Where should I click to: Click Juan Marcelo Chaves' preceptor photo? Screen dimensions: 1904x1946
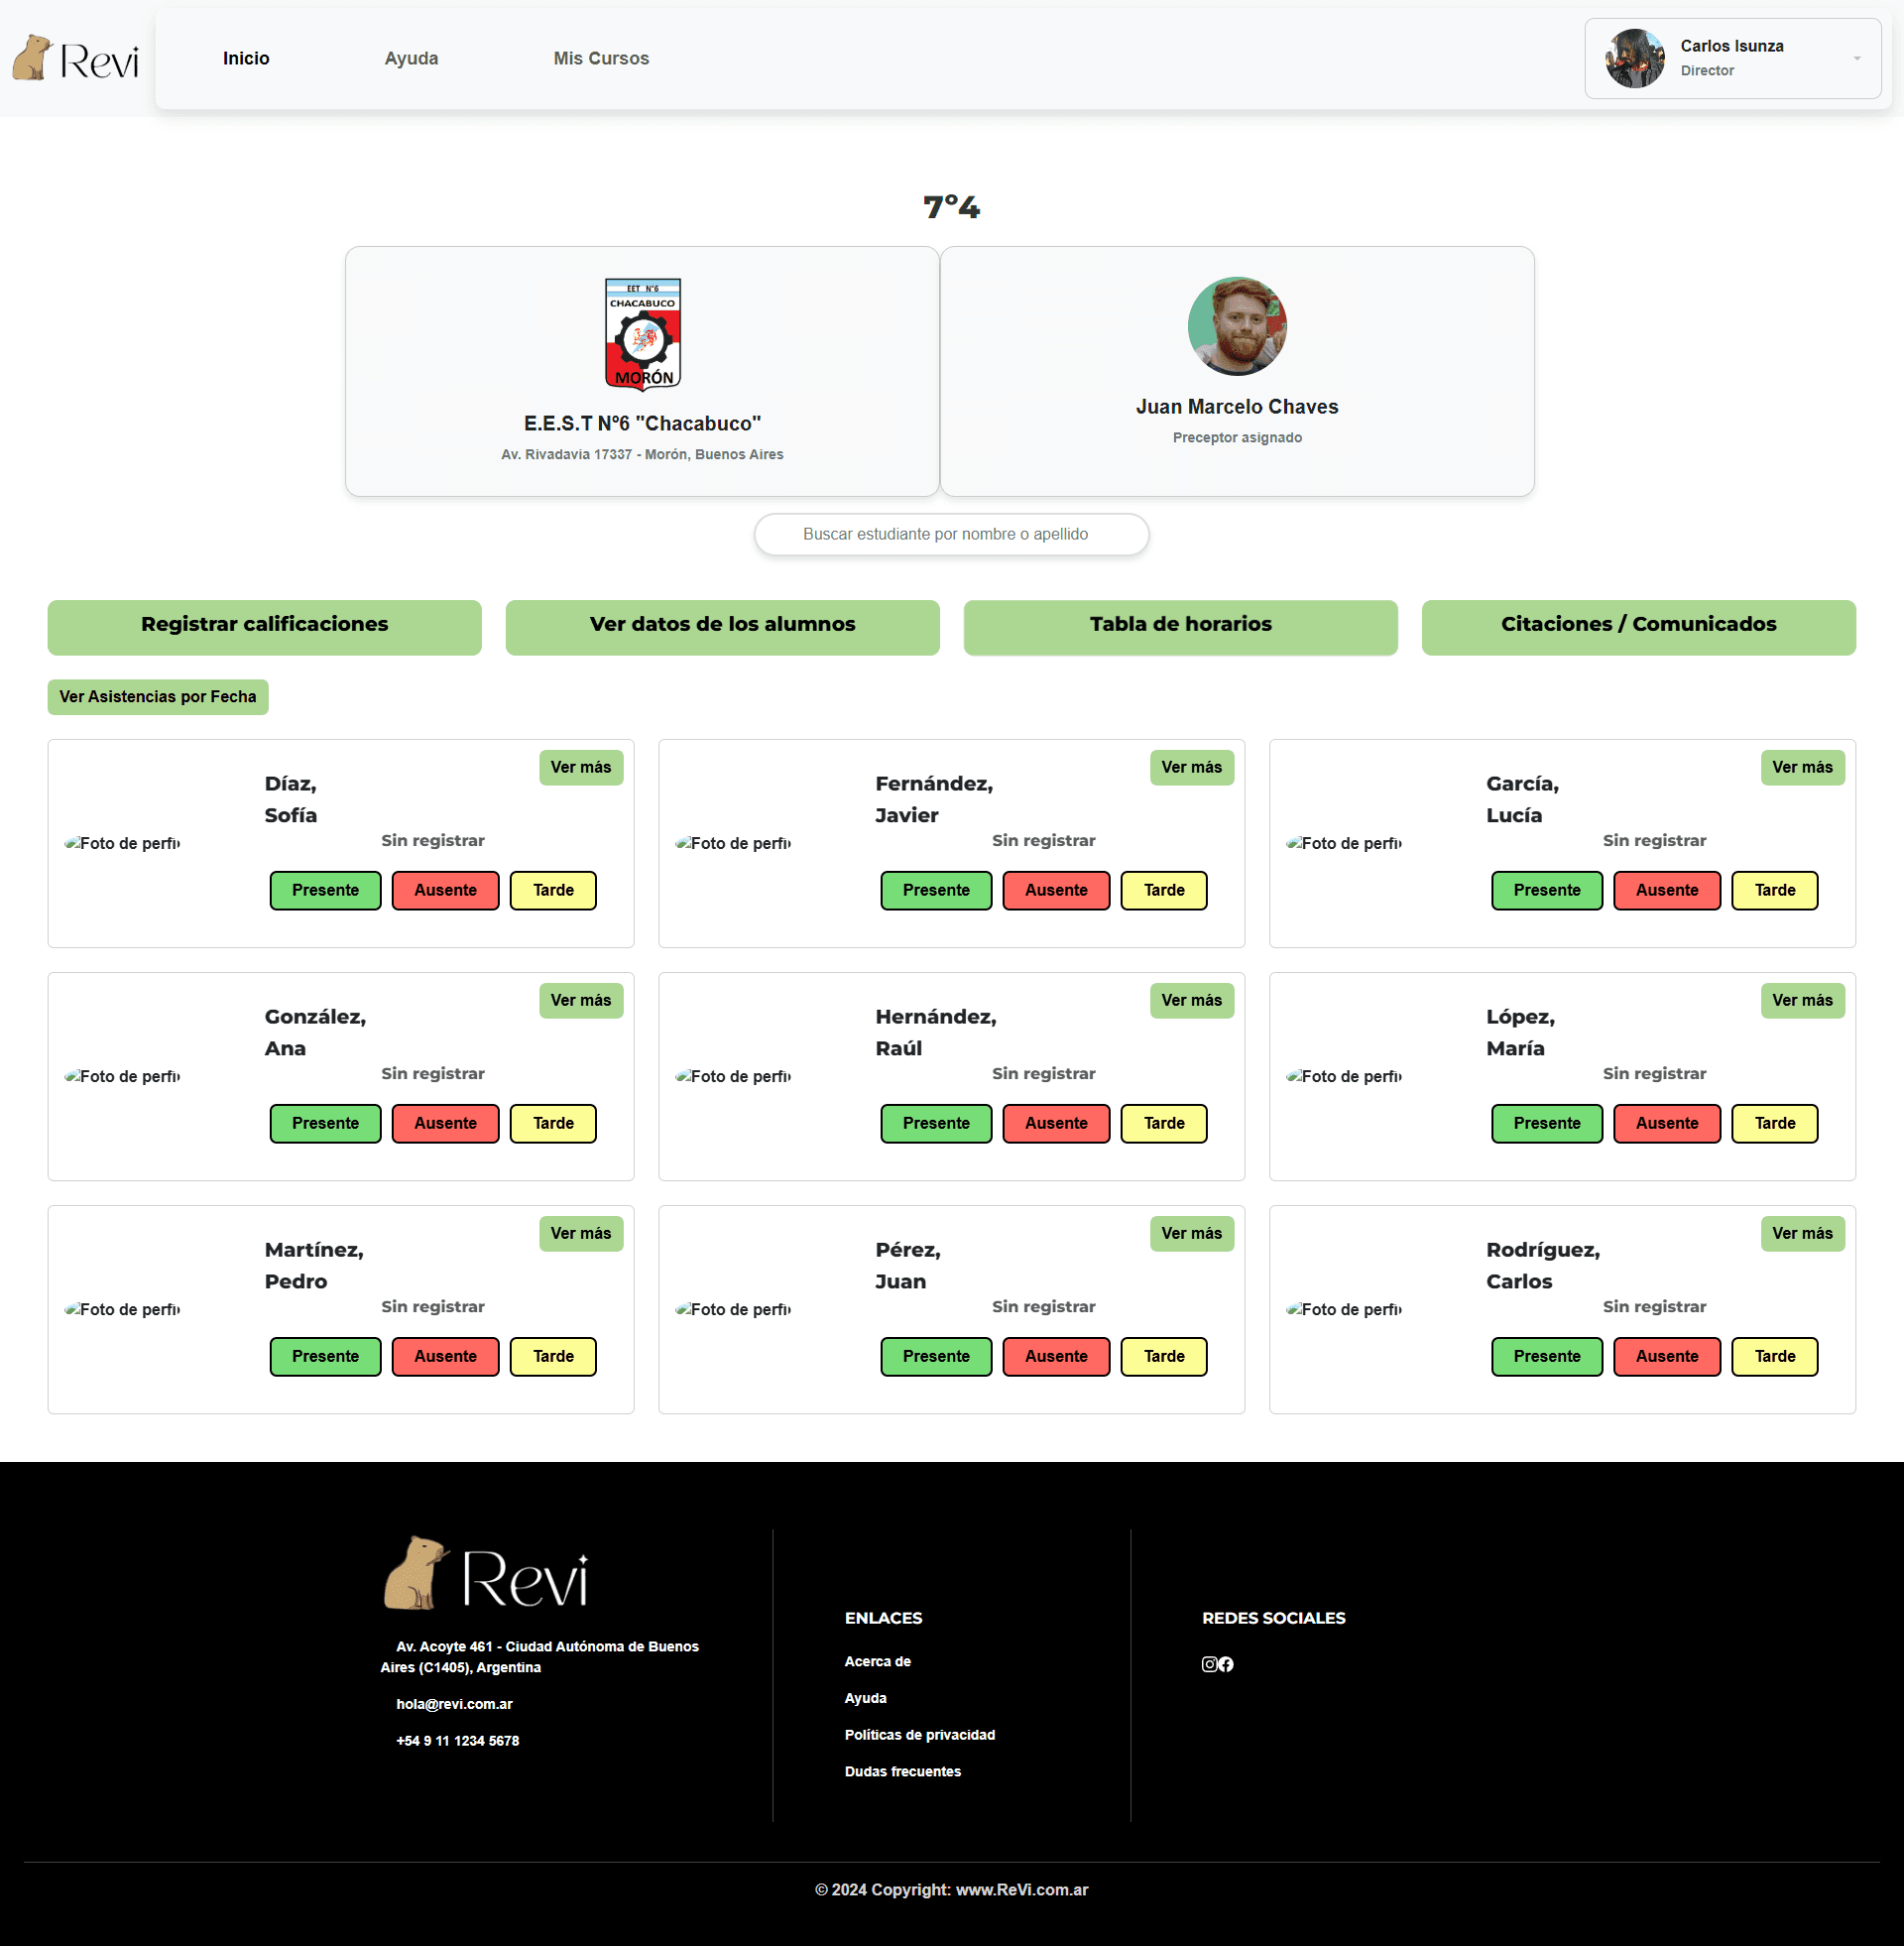click(1237, 326)
